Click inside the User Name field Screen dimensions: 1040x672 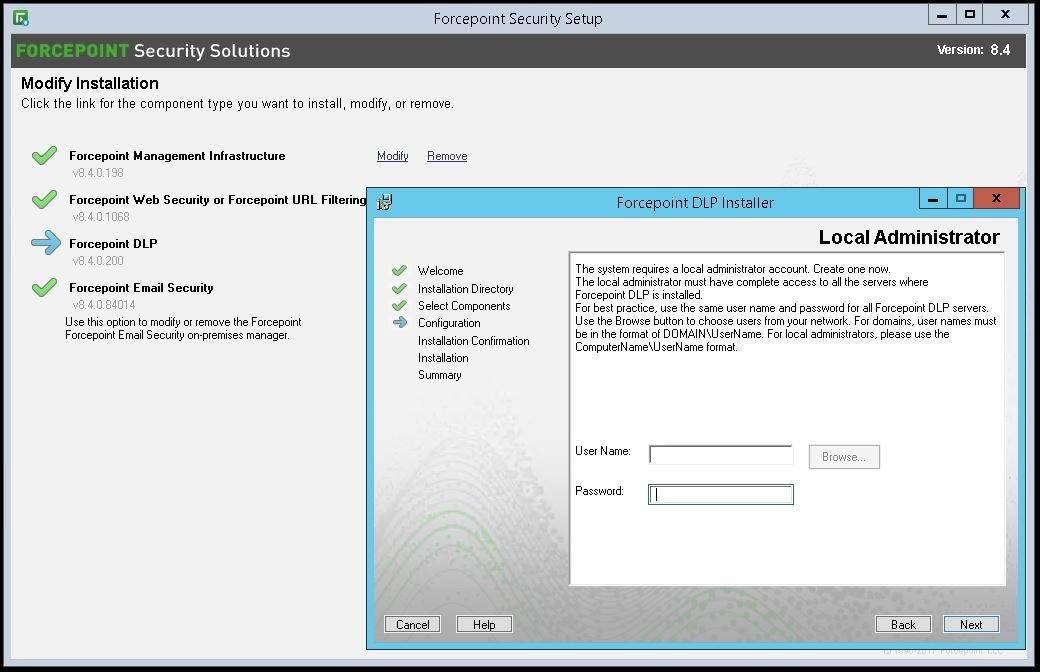[720, 452]
